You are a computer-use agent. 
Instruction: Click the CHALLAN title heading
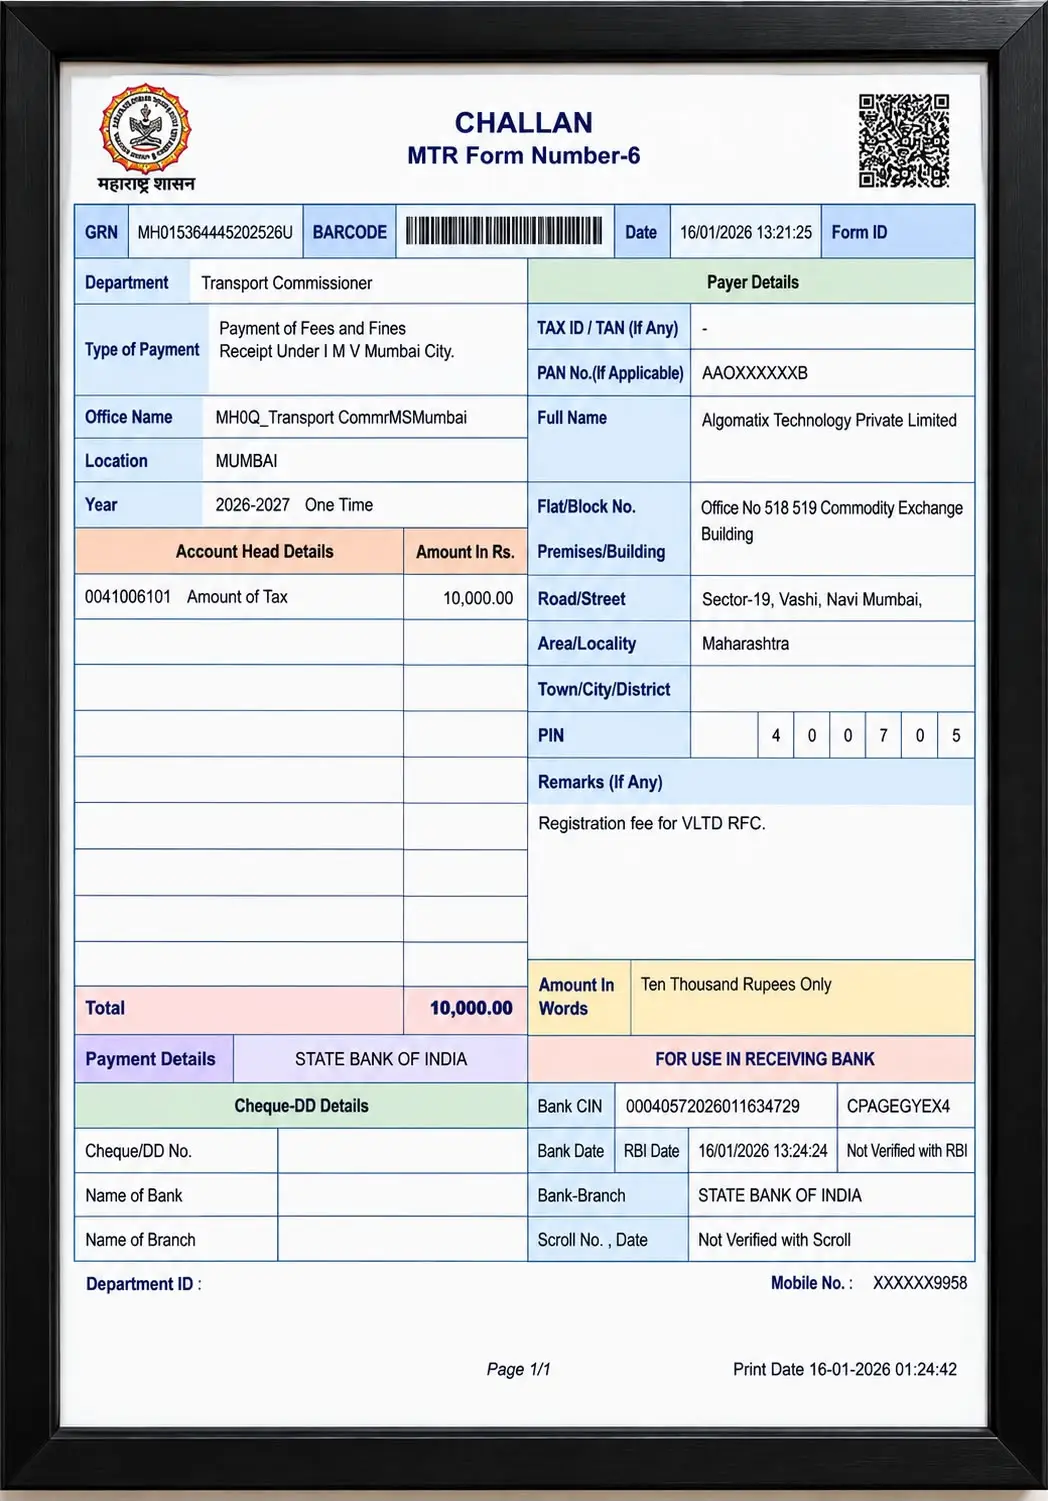pos(524,122)
